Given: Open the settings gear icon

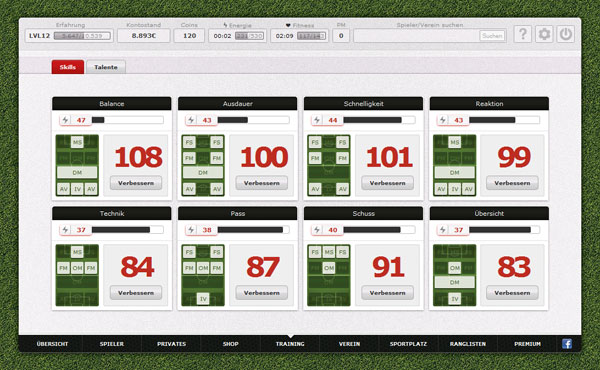Looking at the screenshot, I should pyautogui.click(x=544, y=34).
